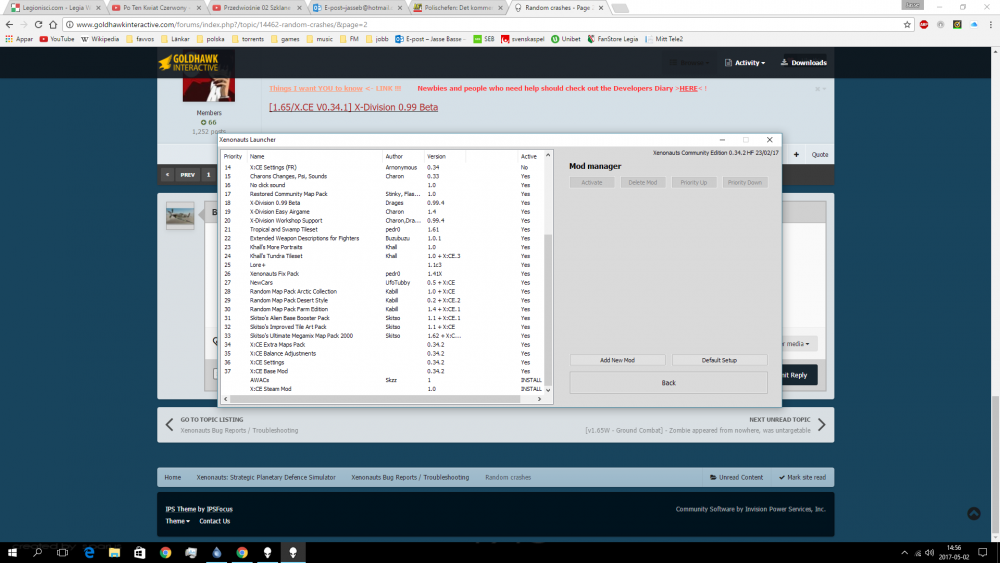Open the polska bookmark folder

pos(210,39)
